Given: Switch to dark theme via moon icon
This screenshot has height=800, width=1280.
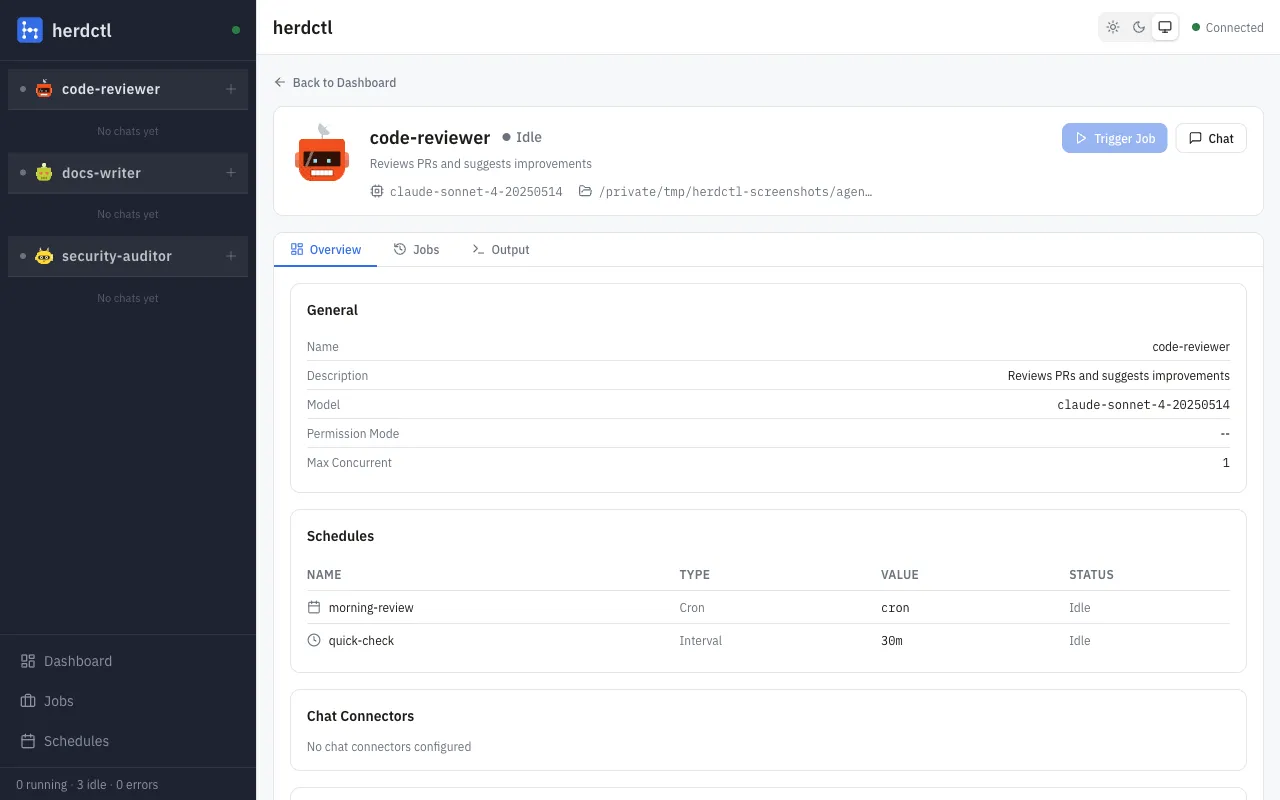Looking at the screenshot, I should point(1139,27).
